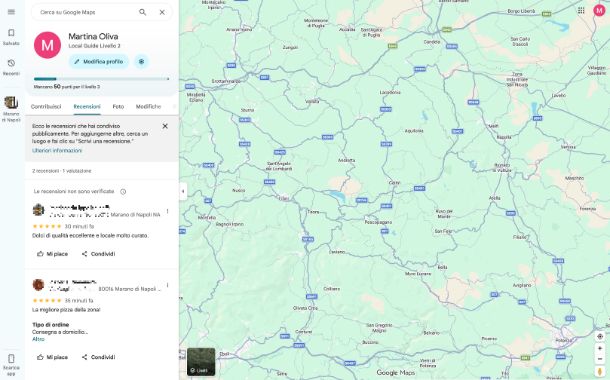Open the pizza review place thumbnail
The image size is (610, 380).
point(38,285)
